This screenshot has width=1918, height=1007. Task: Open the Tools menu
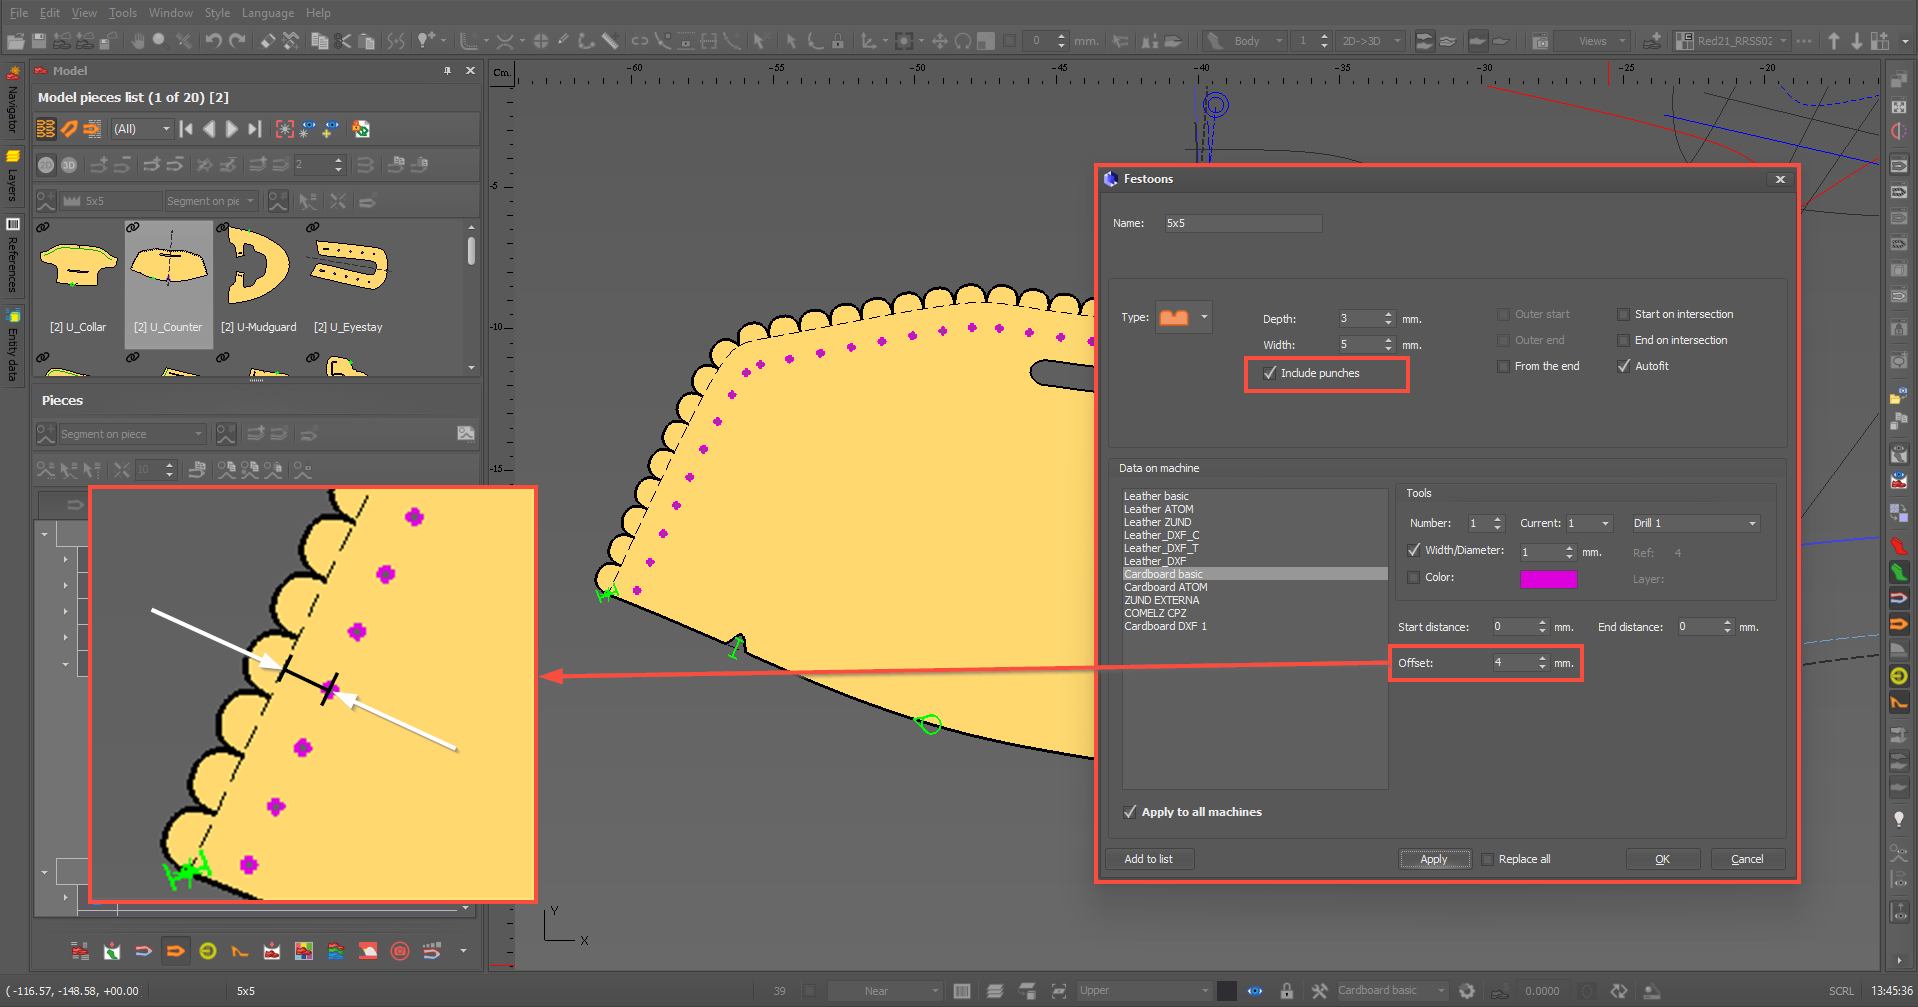pos(123,13)
